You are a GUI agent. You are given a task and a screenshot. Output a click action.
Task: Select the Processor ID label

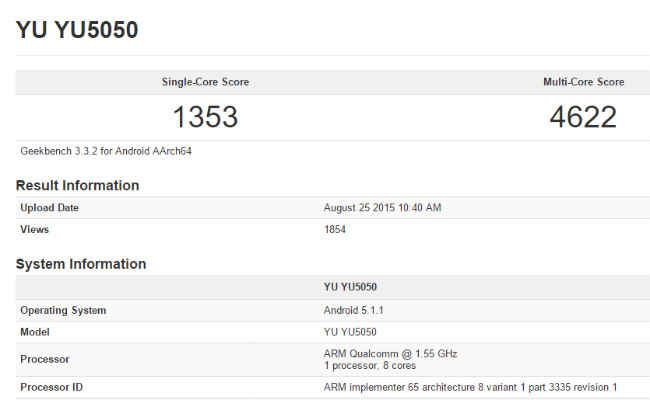coord(51,387)
